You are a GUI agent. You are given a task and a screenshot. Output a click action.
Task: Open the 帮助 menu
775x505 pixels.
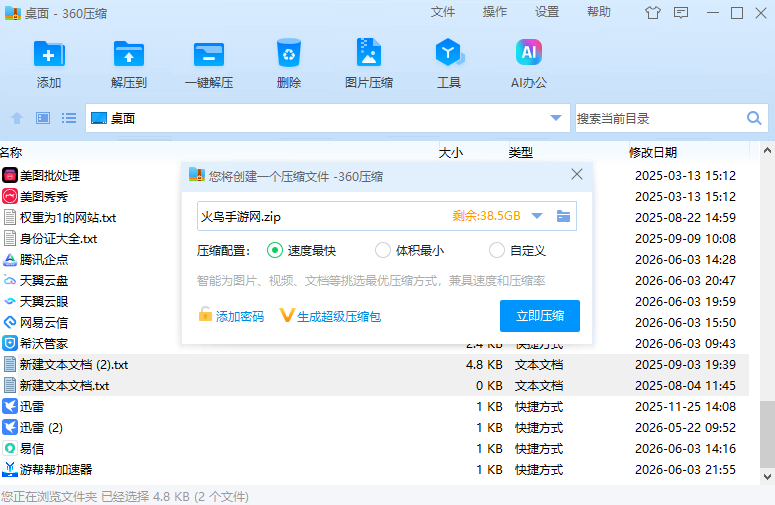click(599, 12)
